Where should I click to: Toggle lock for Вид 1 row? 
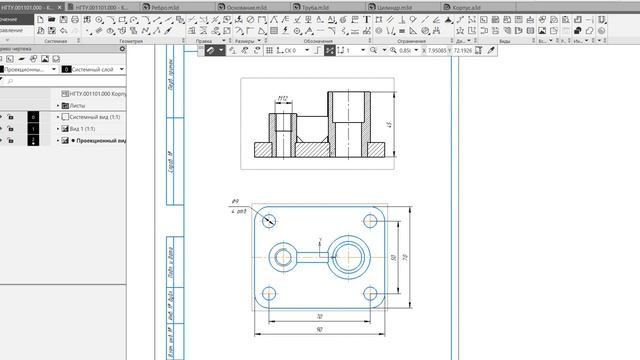(x=10, y=129)
